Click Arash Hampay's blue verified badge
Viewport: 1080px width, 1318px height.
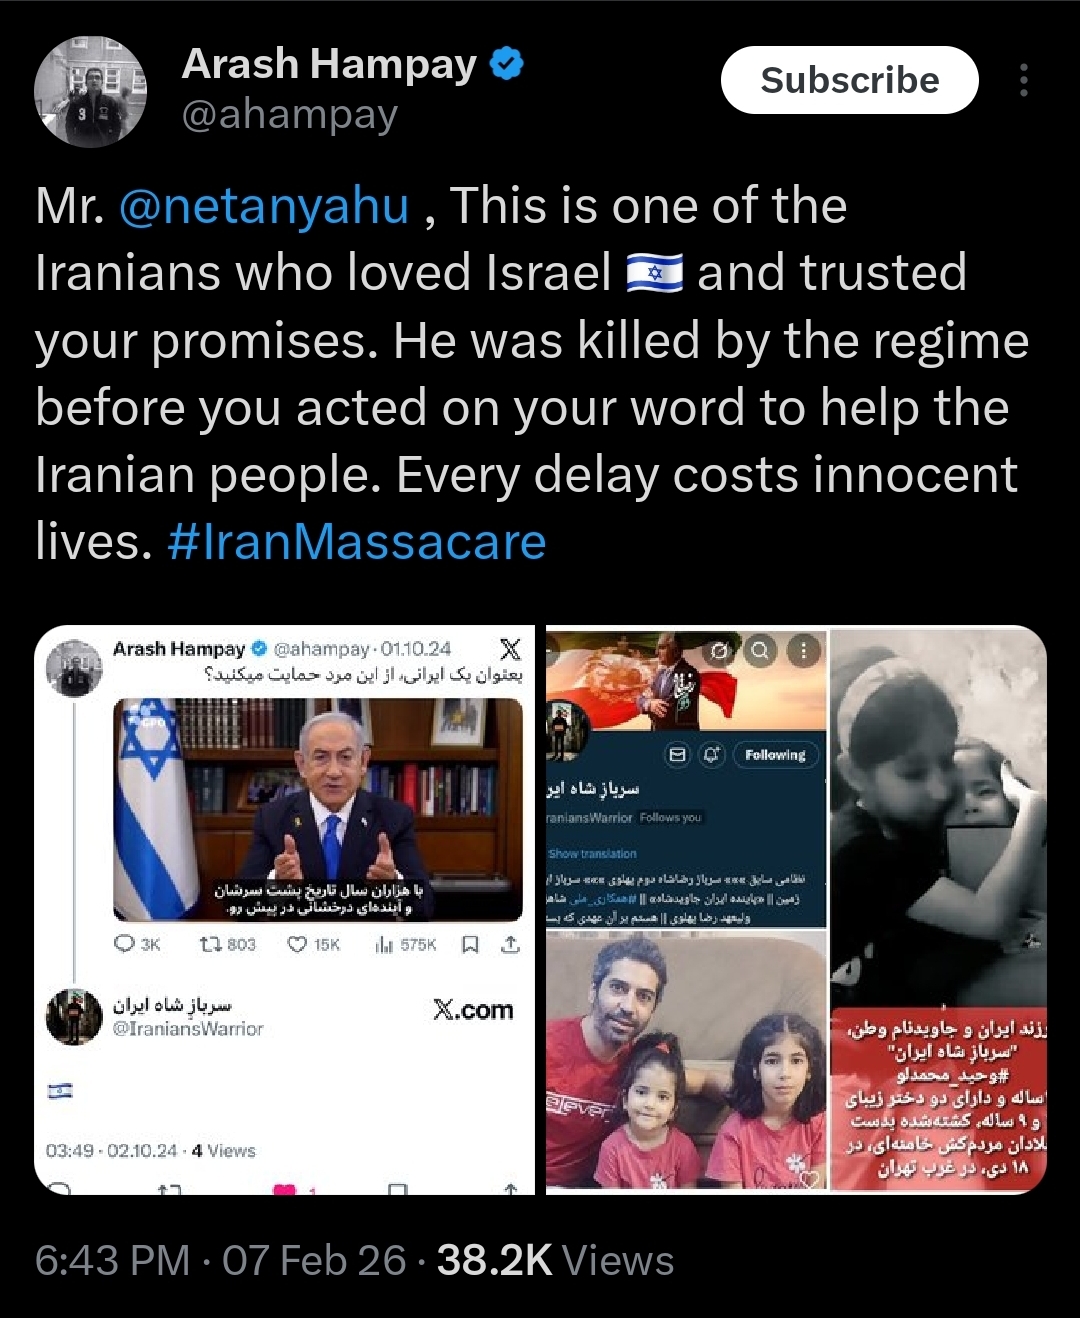507,65
